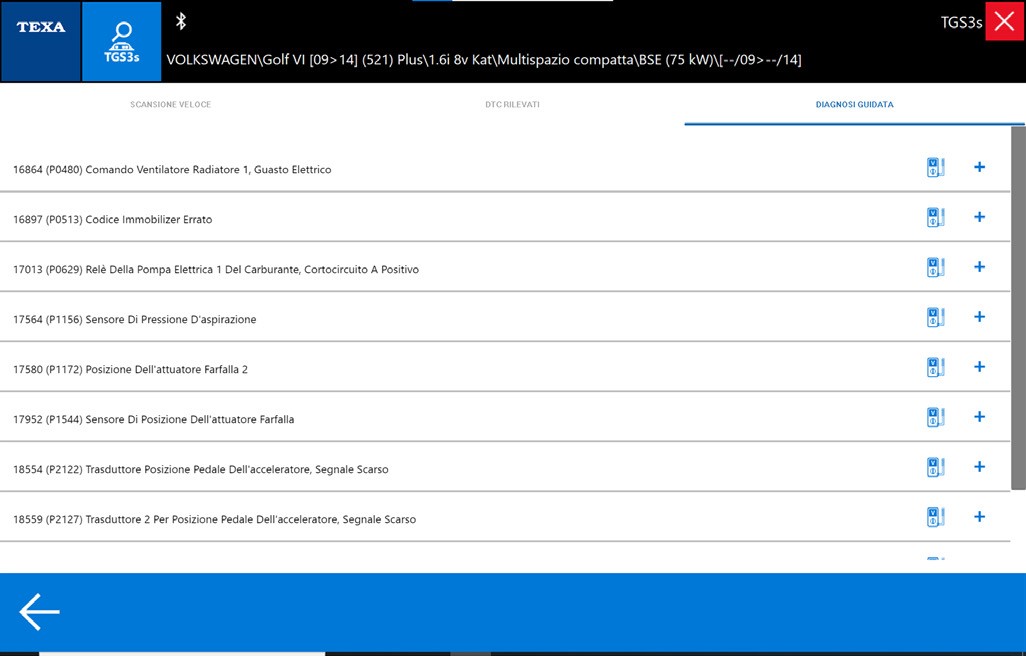1026x656 pixels.
Task: Click the vertical scrollbar thumb
Action: 1018,308
